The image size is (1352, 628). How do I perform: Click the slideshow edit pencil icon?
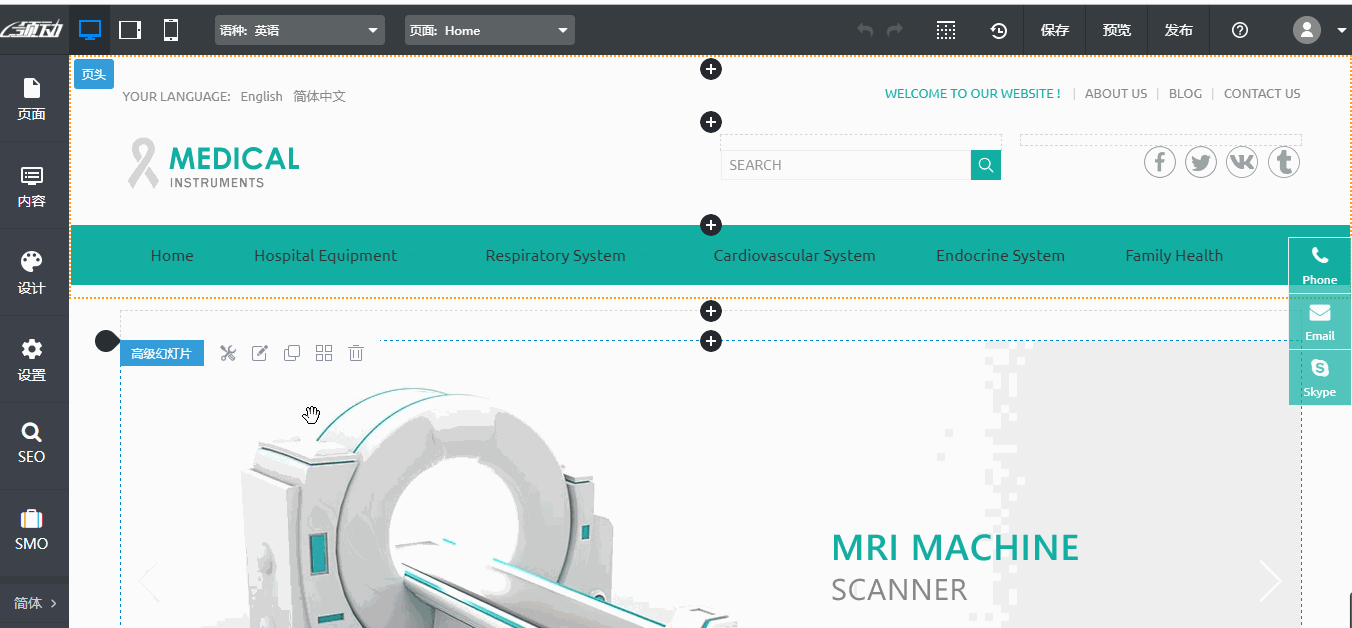[x=260, y=353]
